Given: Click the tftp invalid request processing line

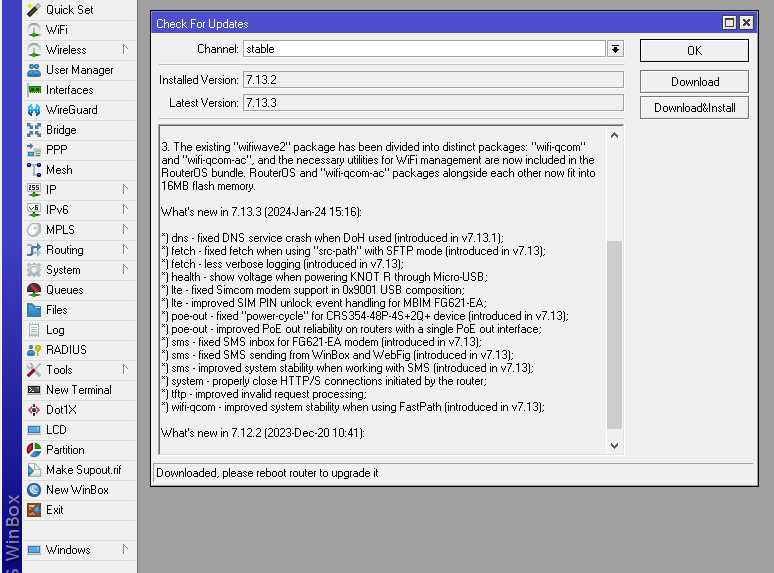Looking at the screenshot, I should tap(264, 394).
